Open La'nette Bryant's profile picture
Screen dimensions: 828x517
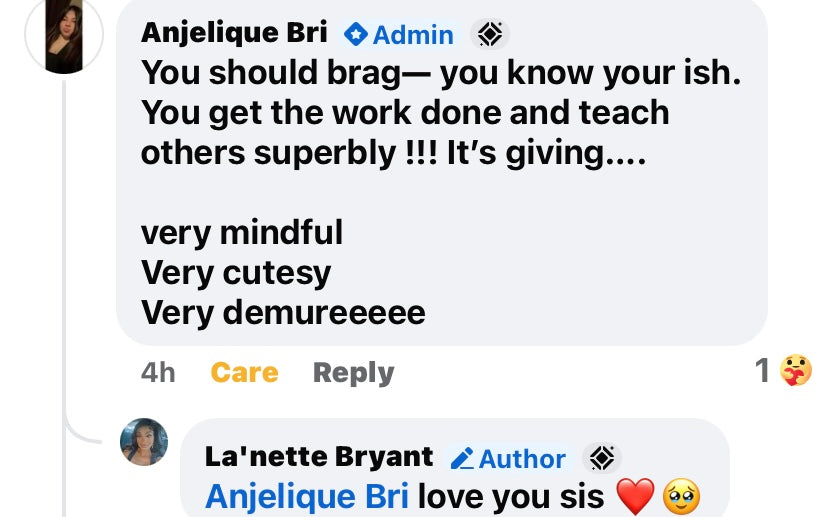pyautogui.click(x=144, y=441)
